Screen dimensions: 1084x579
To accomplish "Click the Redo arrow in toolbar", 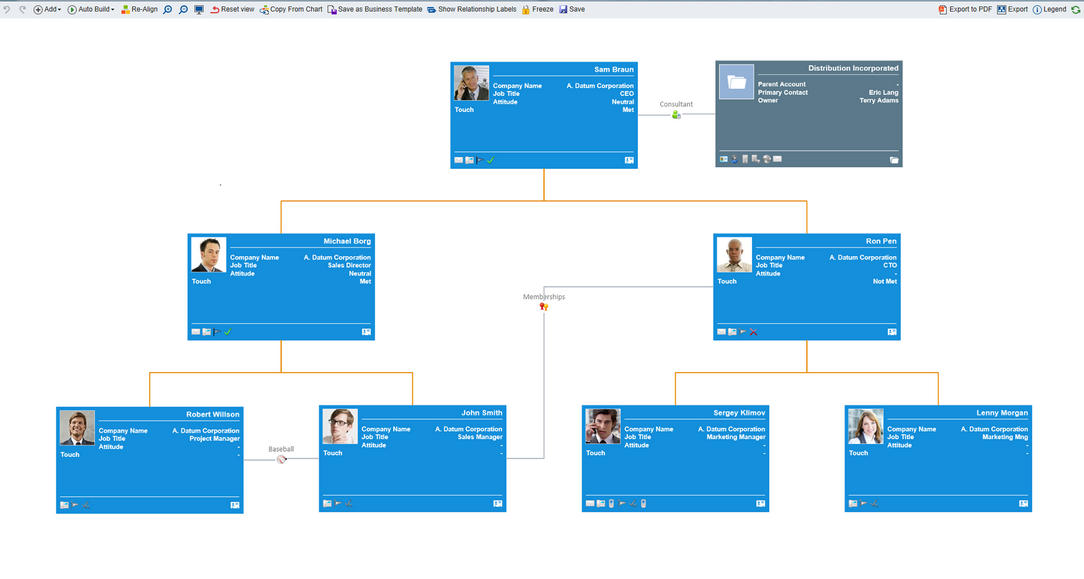I will click(22, 9).
